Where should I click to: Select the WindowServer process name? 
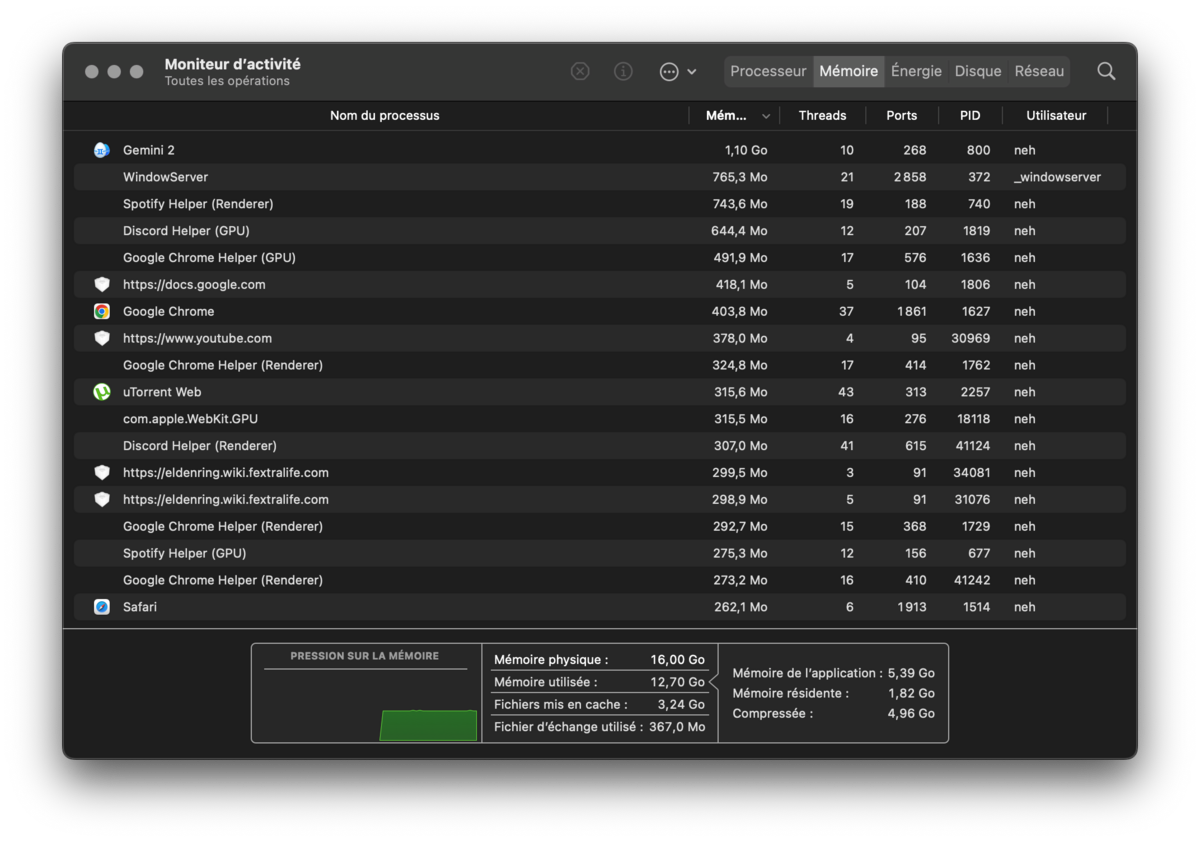pyautogui.click(x=166, y=177)
